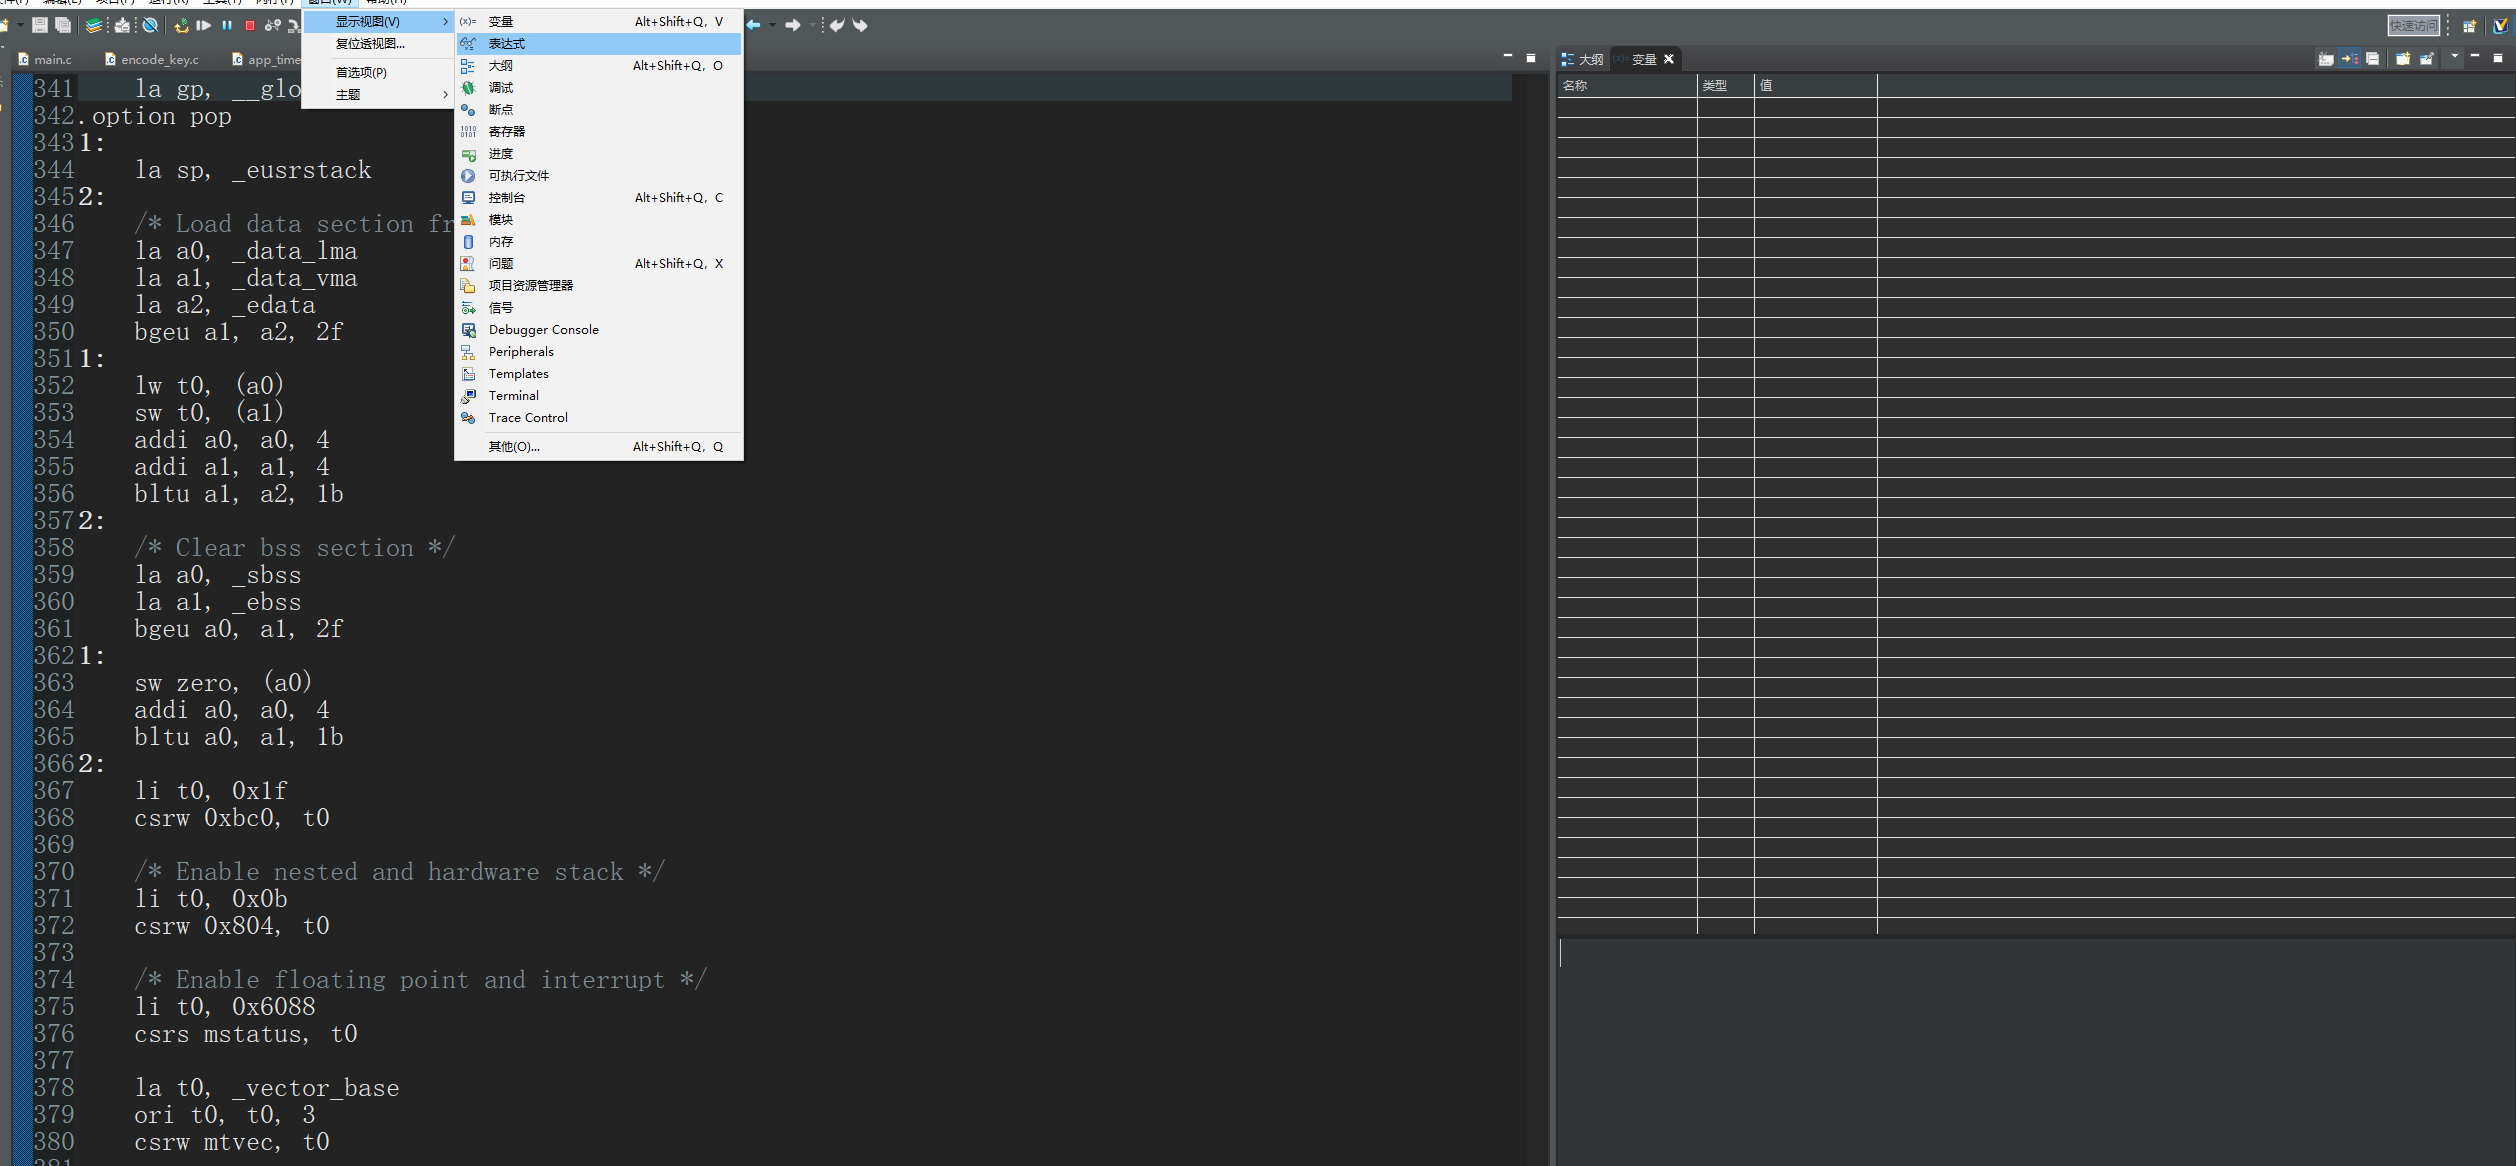Viewport: 2516px width, 1166px height.
Task: Click the red Terminate debug icon
Action: [x=250, y=25]
